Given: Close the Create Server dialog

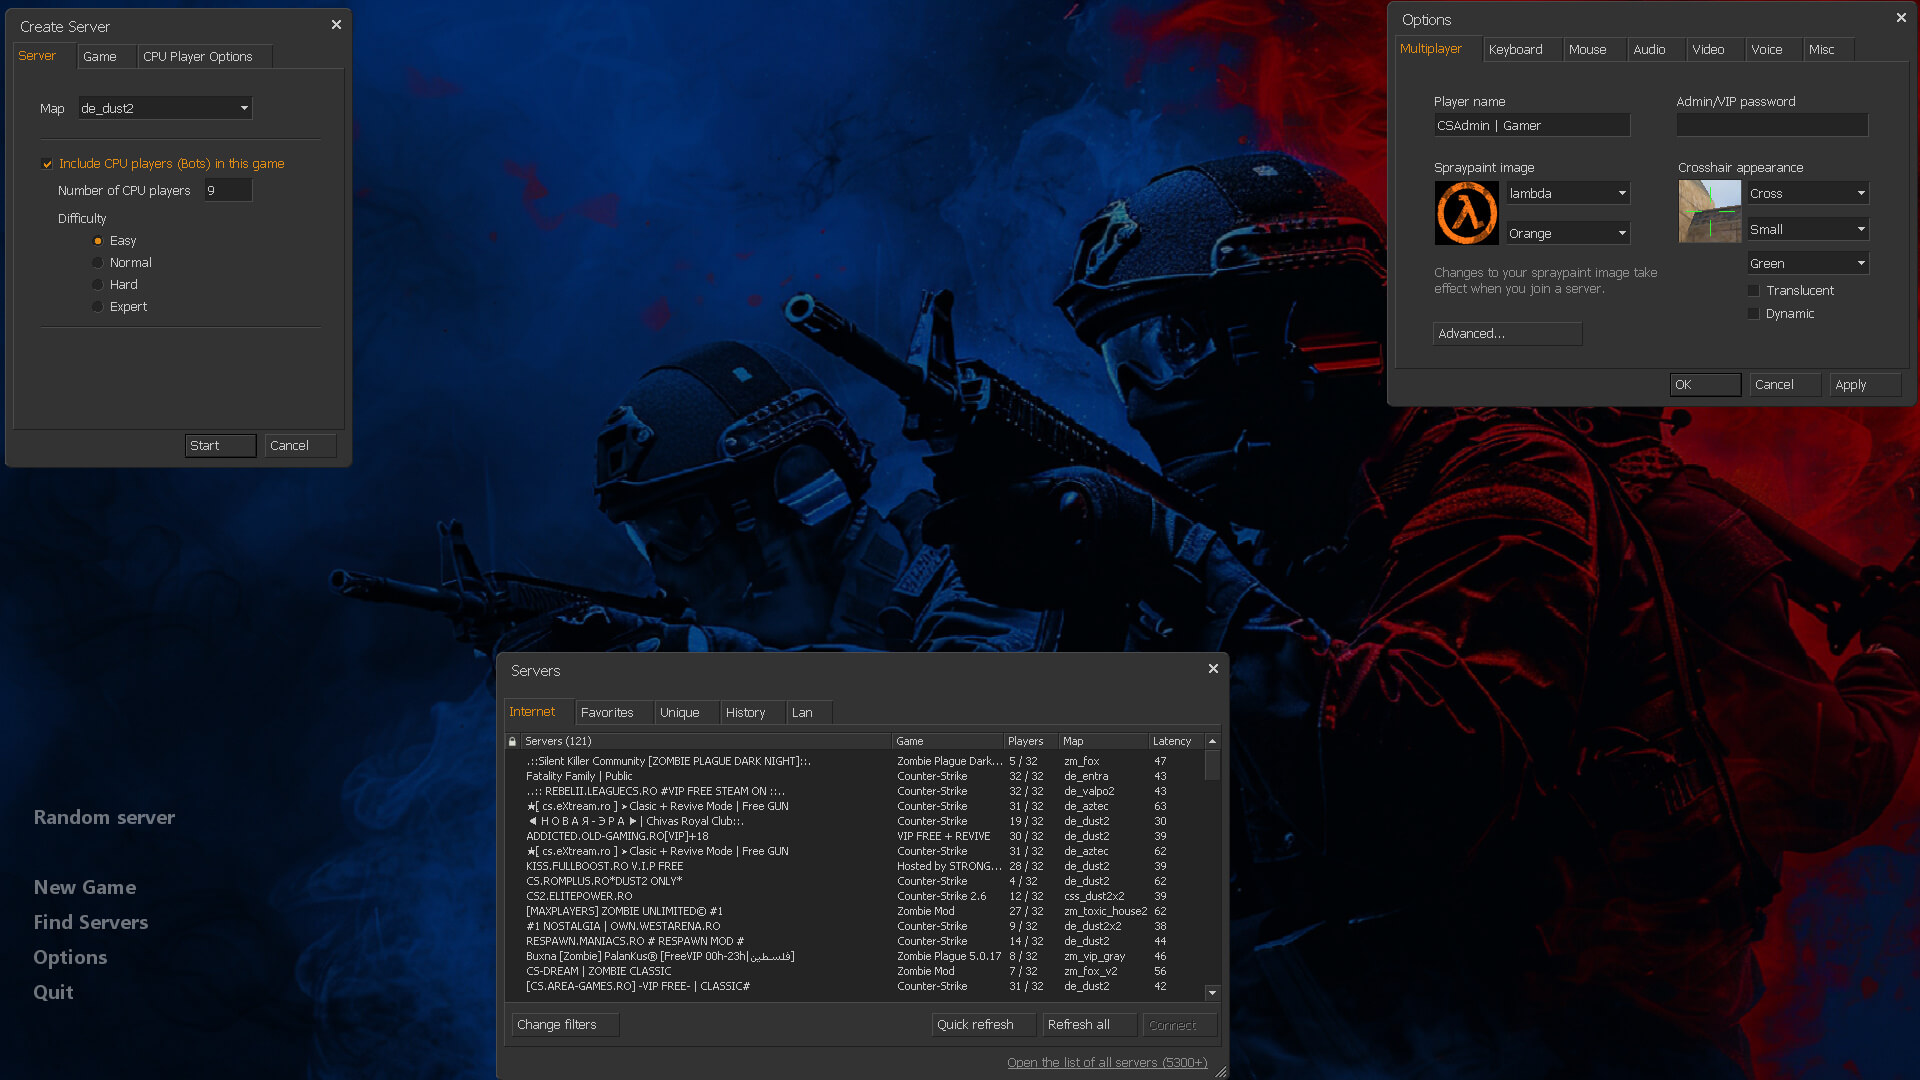Looking at the screenshot, I should pos(336,25).
